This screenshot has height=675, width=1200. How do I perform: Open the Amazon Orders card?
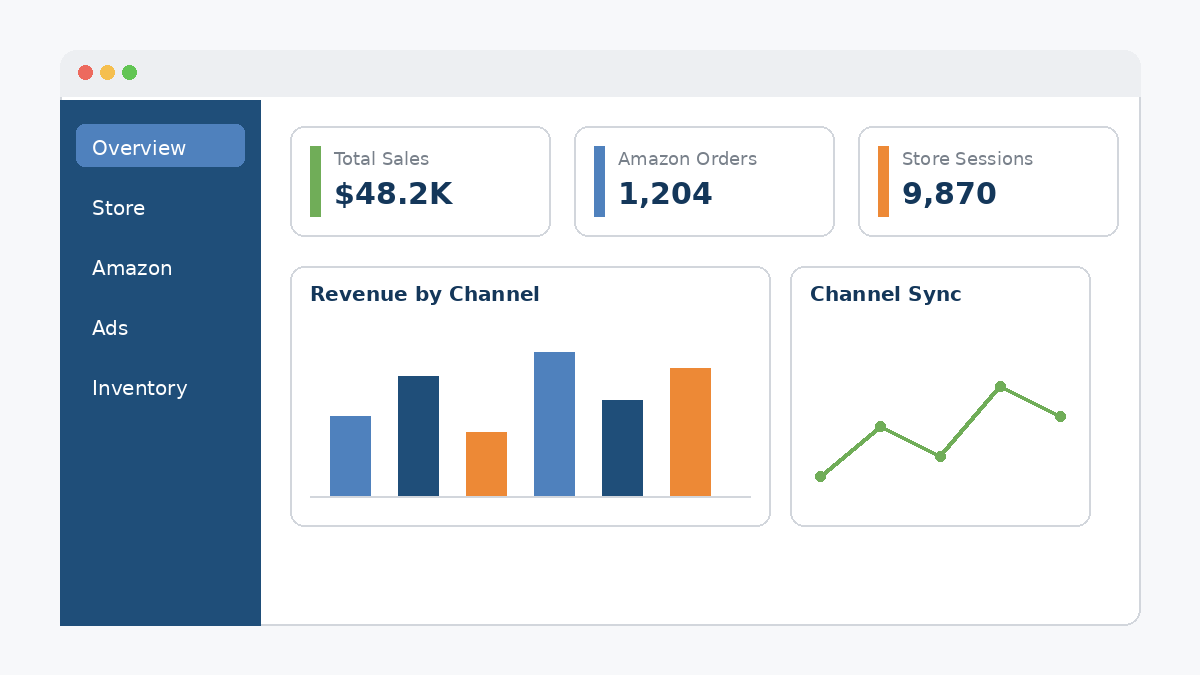704,181
